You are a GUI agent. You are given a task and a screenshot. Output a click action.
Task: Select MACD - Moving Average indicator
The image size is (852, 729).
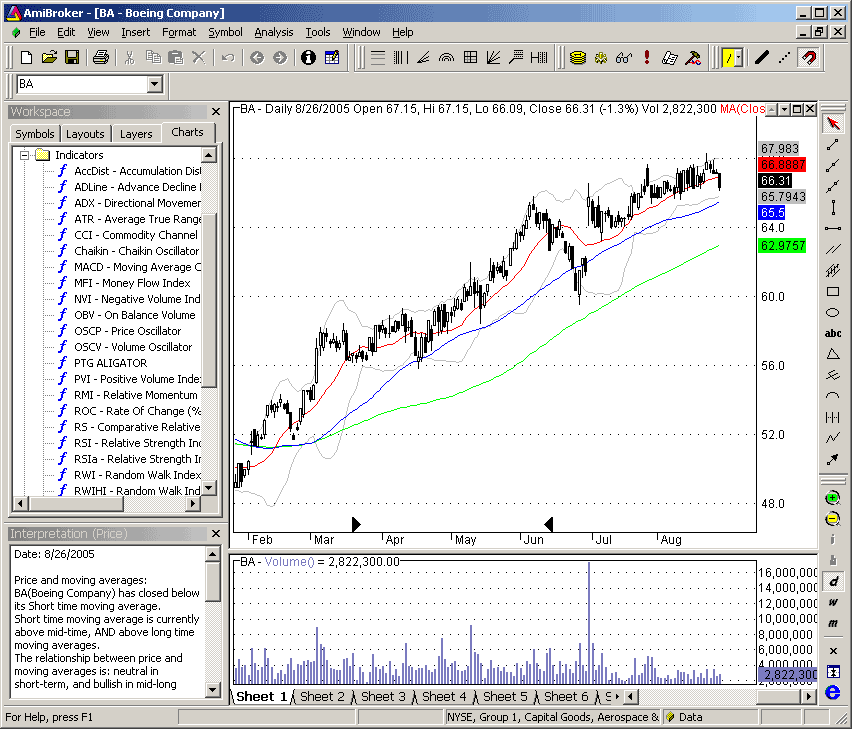tap(137, 267)
